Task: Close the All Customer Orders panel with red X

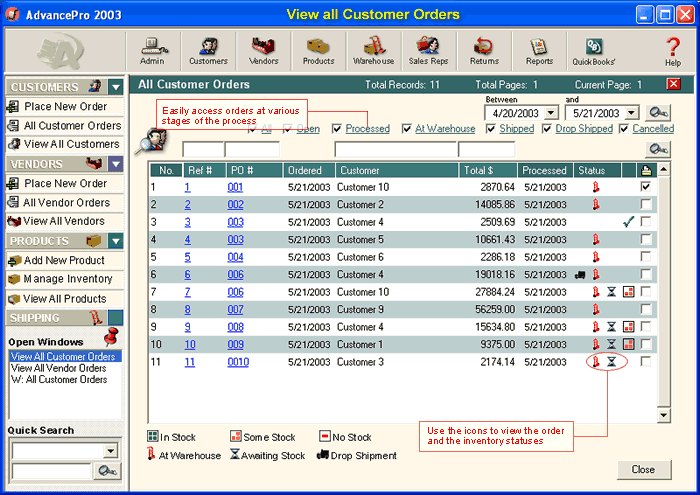Action: (674, 84)
